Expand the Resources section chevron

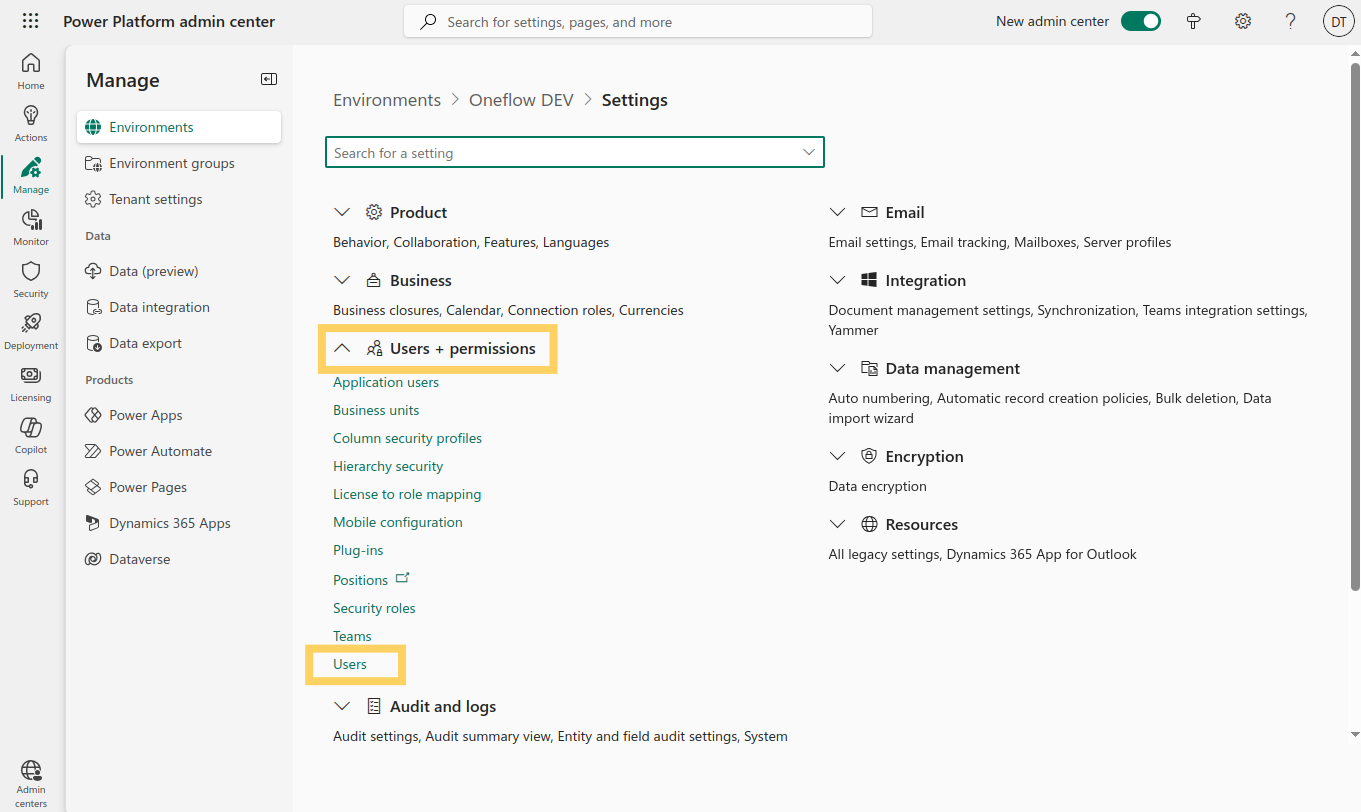pos(837,524)
